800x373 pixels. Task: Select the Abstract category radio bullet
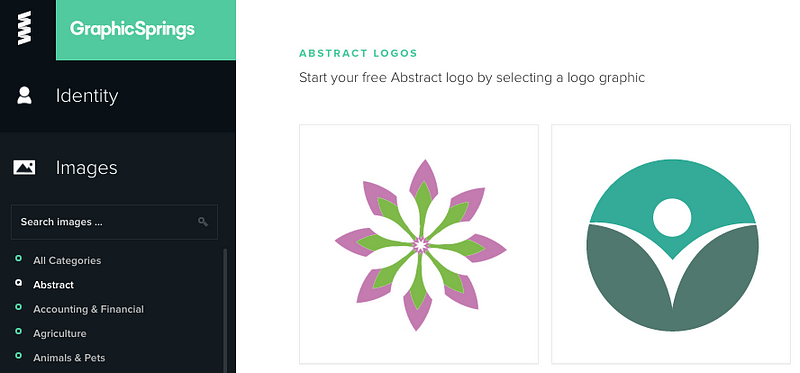[18, 282]
